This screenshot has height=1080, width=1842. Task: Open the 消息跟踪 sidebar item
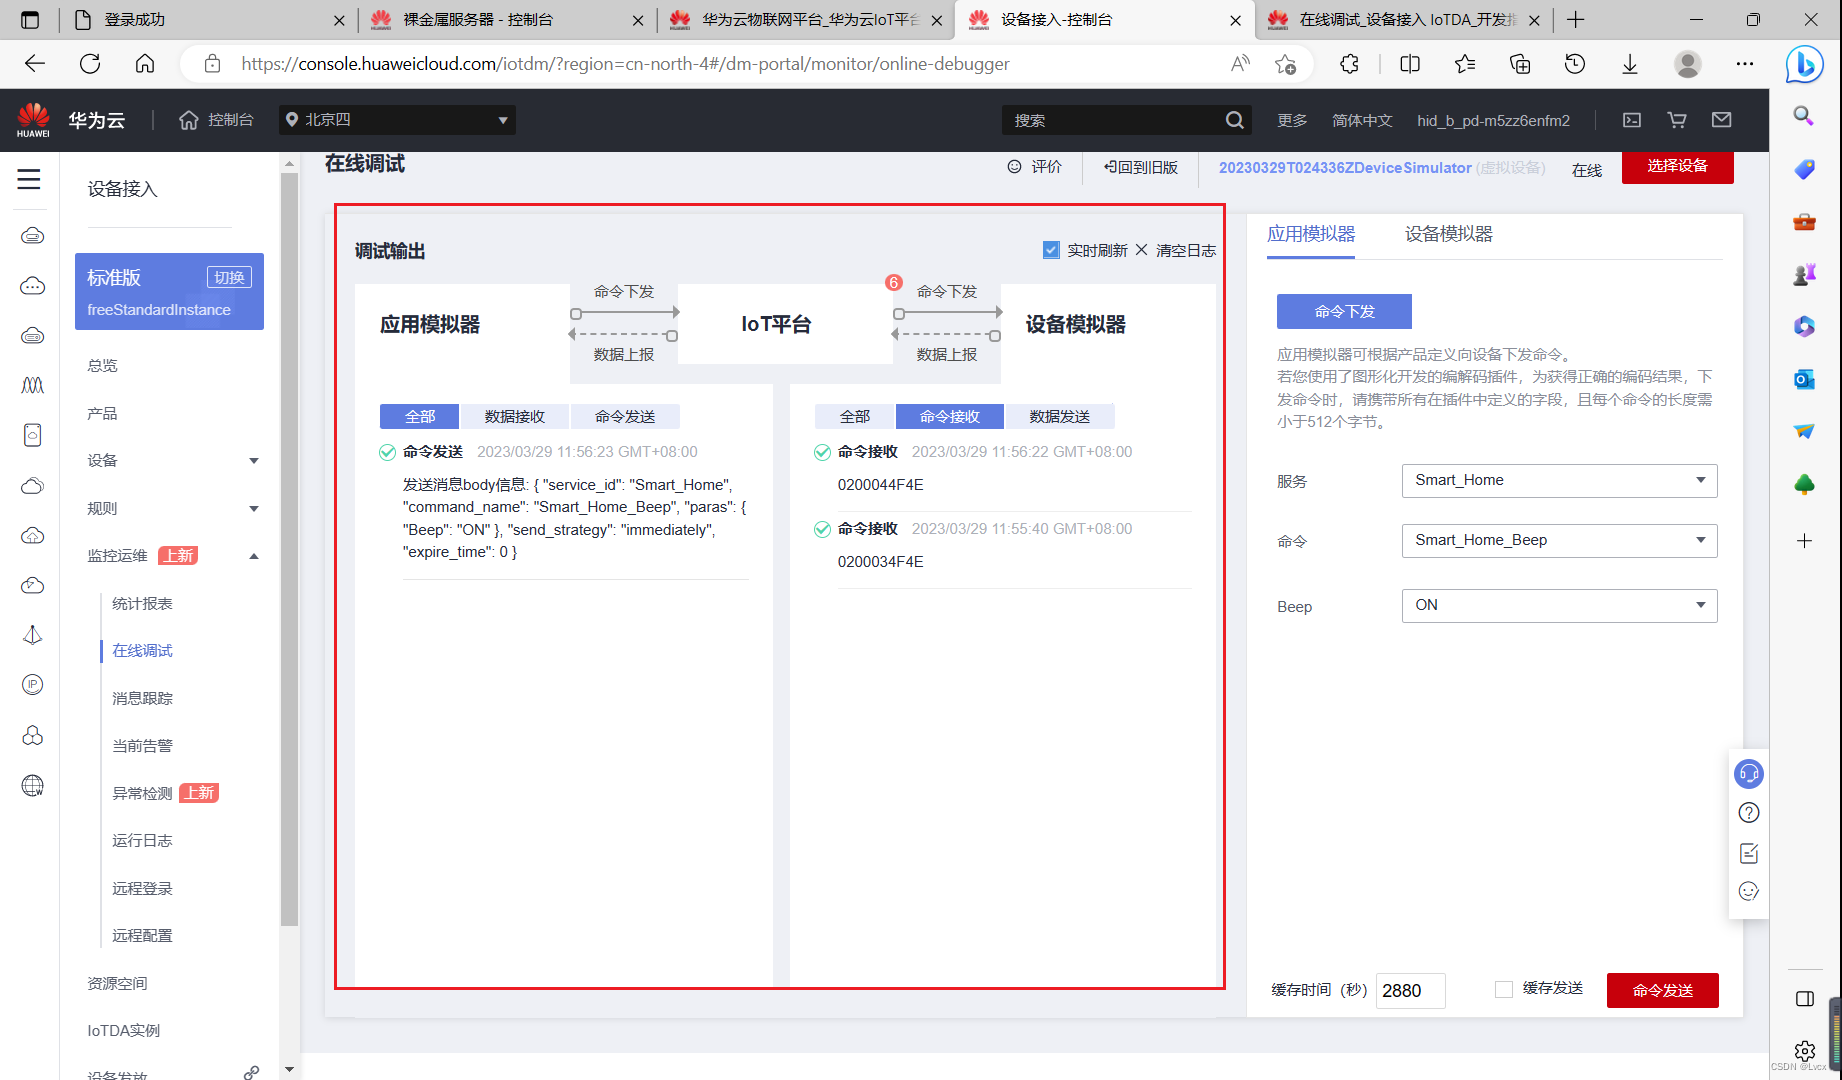tap(142, 698)
